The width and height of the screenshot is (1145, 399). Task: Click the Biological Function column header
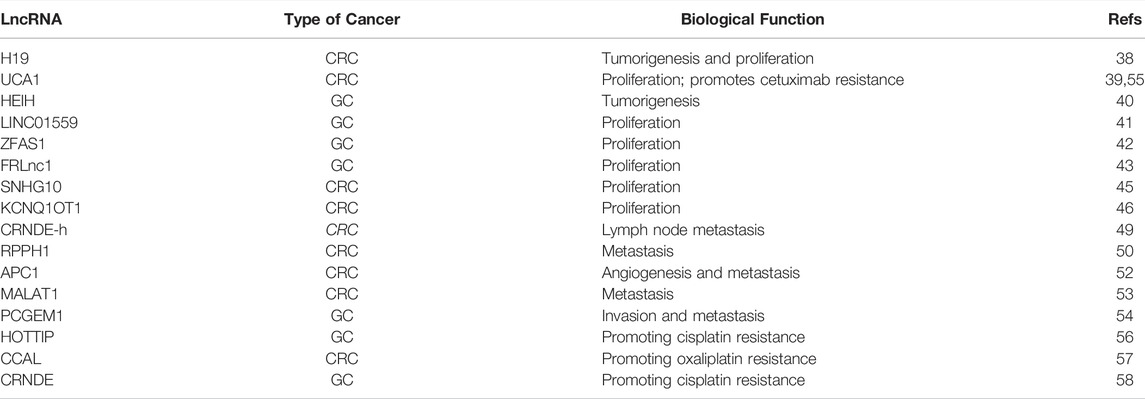[x=752, y=20]
